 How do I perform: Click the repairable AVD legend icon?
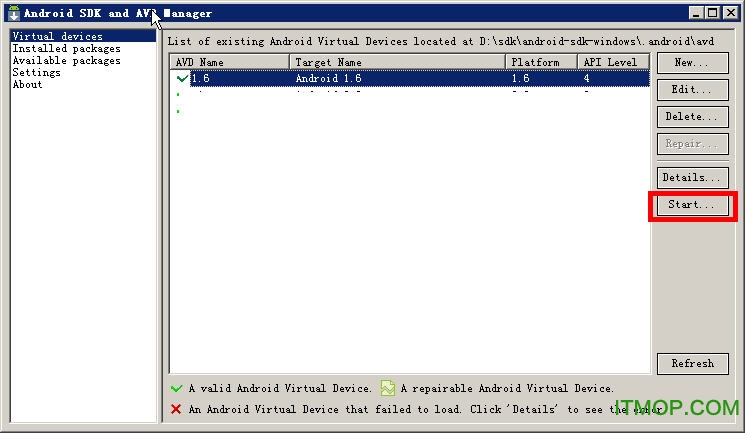[x=387, y=388]
